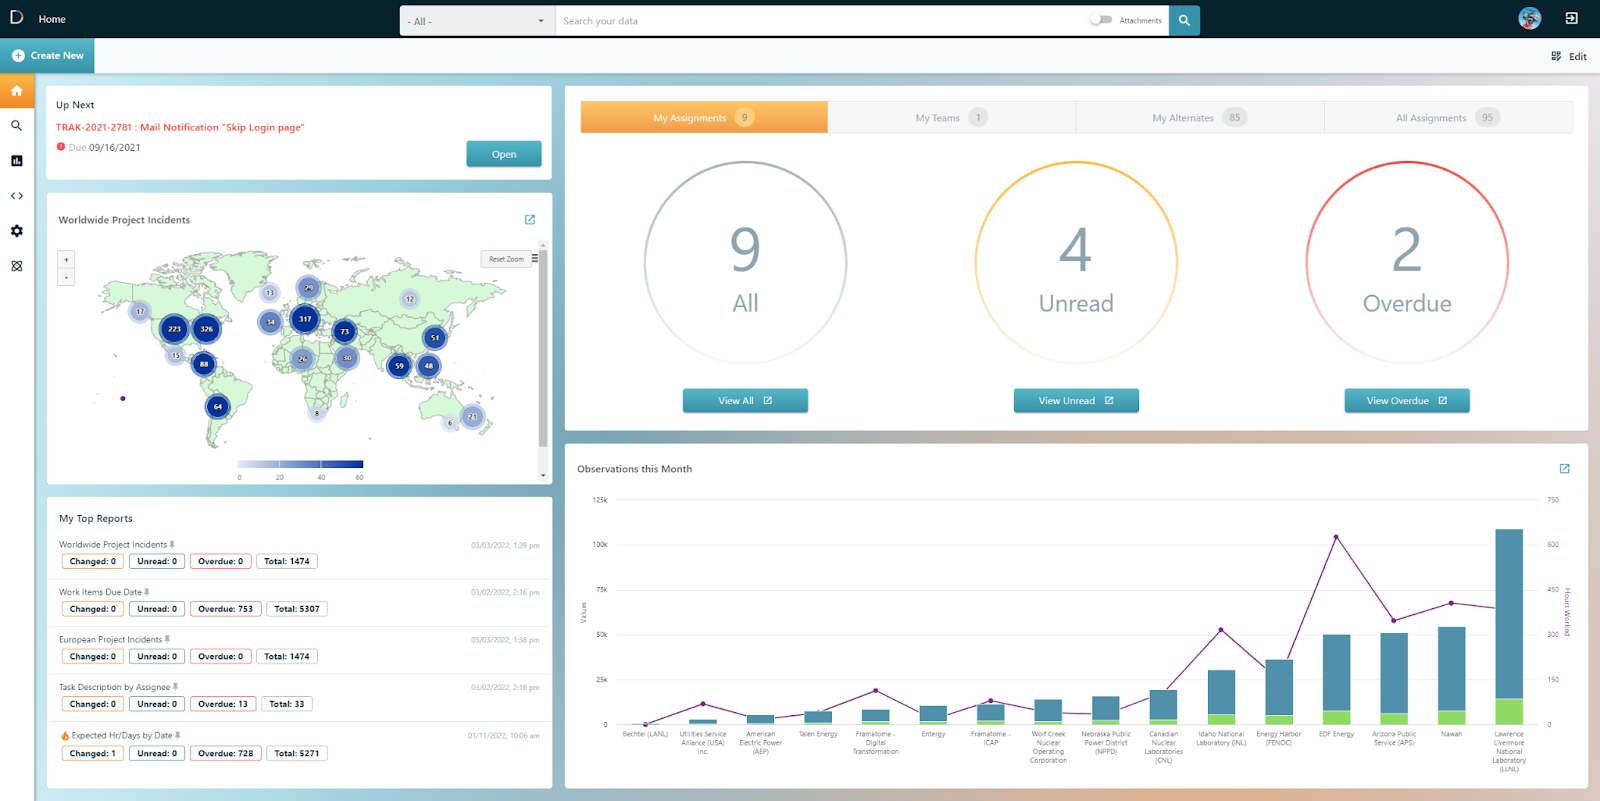Switch to the All Assignments tab
This screenshot has width=1600, height=801.
click(x=1448, y=118)
